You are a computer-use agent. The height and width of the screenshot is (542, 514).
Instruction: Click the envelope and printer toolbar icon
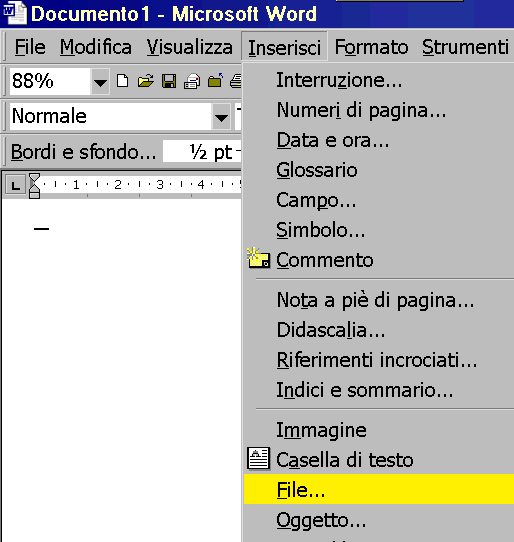coord(192,81)
